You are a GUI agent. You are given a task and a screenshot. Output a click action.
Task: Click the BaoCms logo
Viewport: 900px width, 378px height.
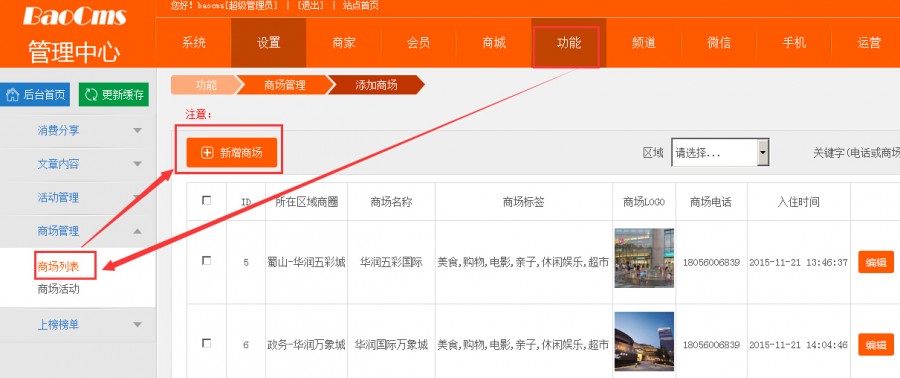point(75,16)
